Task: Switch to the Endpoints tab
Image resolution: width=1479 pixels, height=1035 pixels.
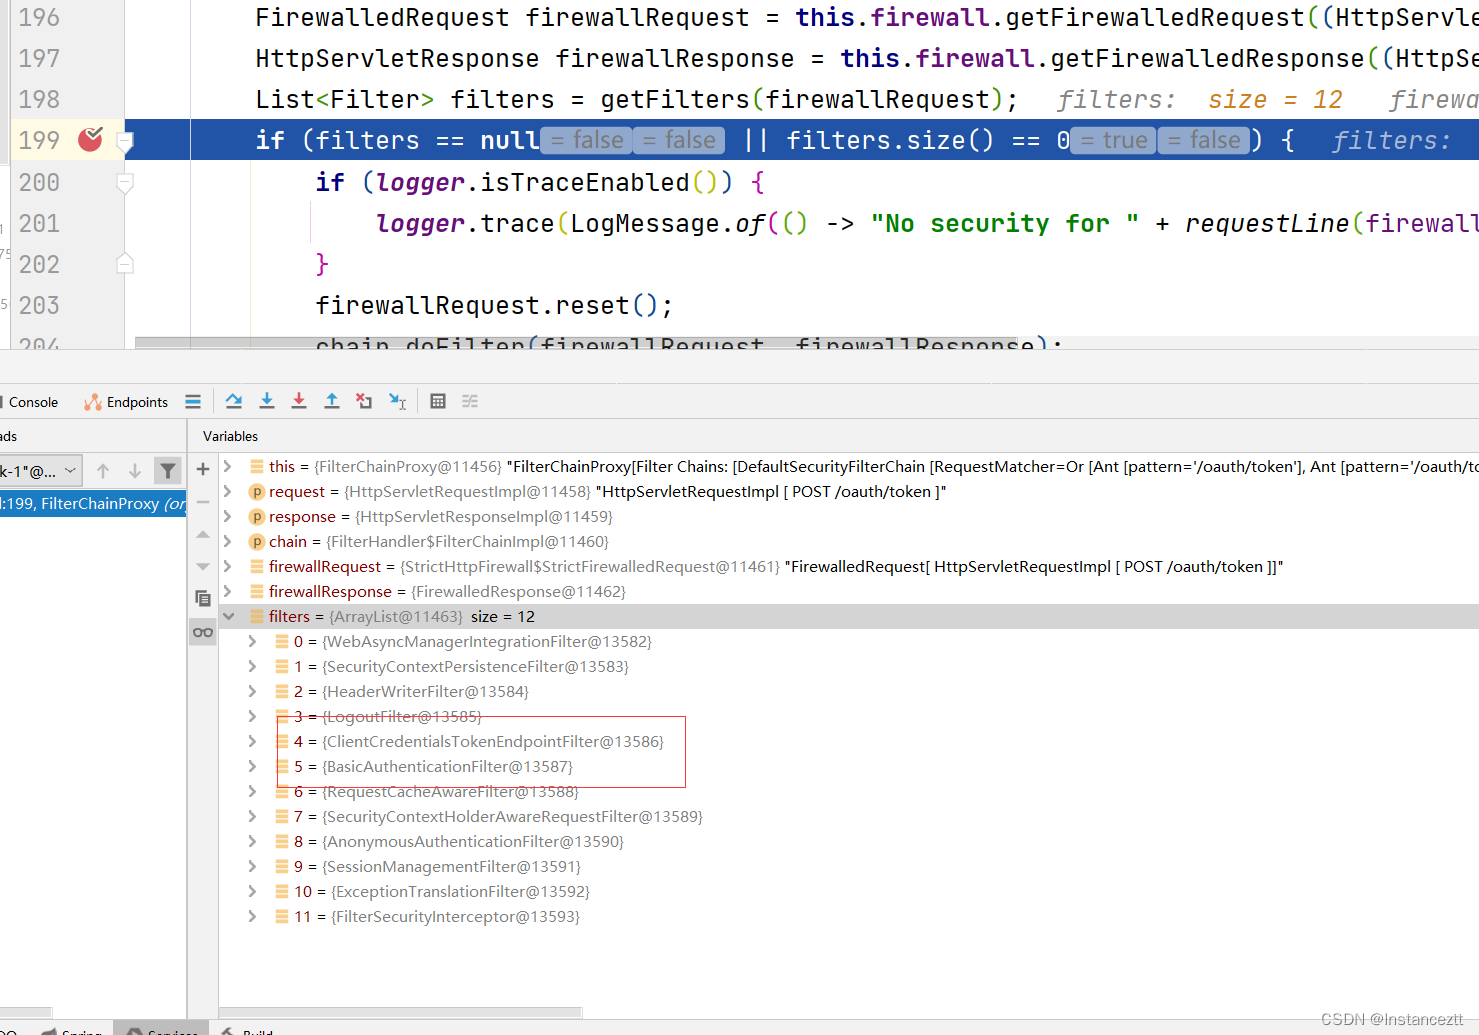Action: coord(126,402)
